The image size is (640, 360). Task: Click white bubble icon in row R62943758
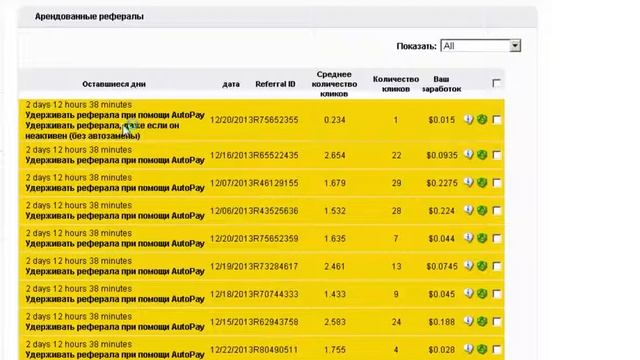tap(469, 321)
